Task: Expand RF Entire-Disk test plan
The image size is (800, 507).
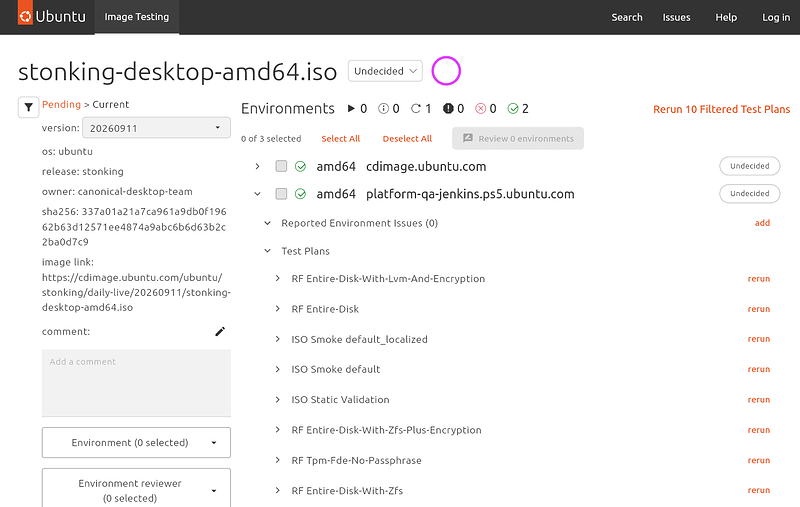Action: point(278,309)
